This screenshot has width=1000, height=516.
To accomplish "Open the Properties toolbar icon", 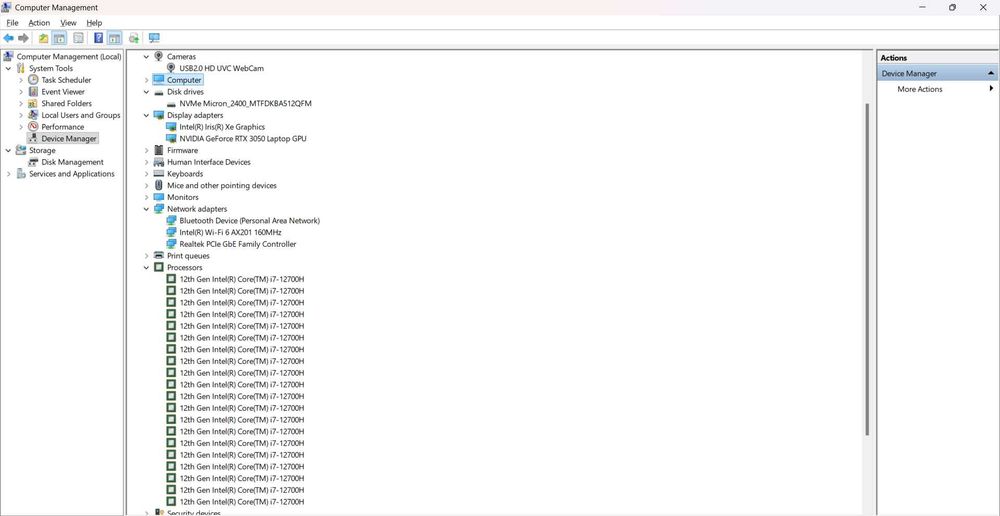I will pos(78,38).
